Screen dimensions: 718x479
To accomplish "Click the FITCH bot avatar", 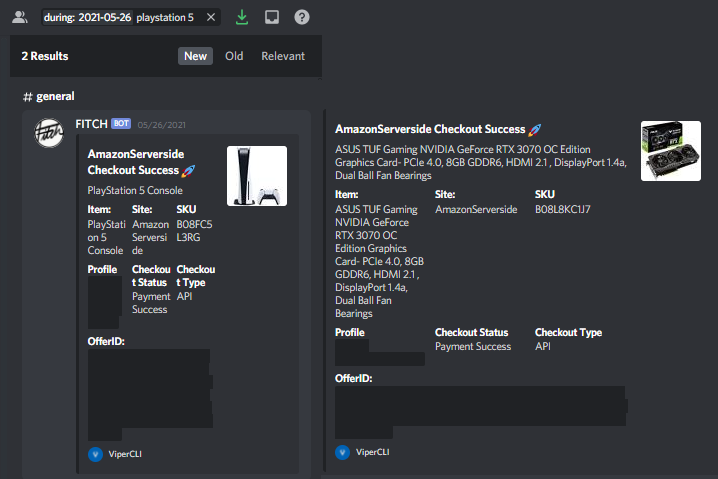I will coord(49,133).
